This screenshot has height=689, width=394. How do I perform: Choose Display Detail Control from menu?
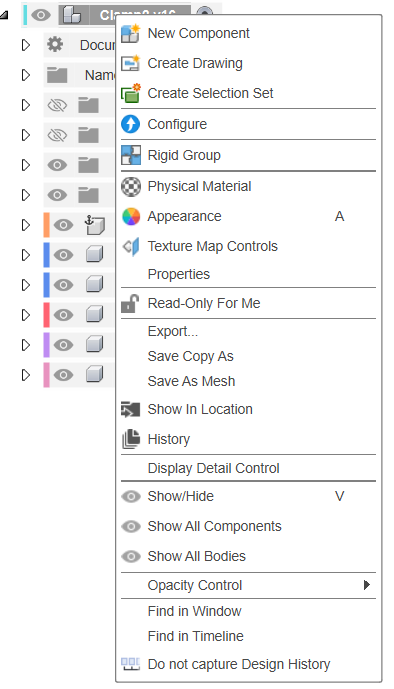tap(213, 468)
